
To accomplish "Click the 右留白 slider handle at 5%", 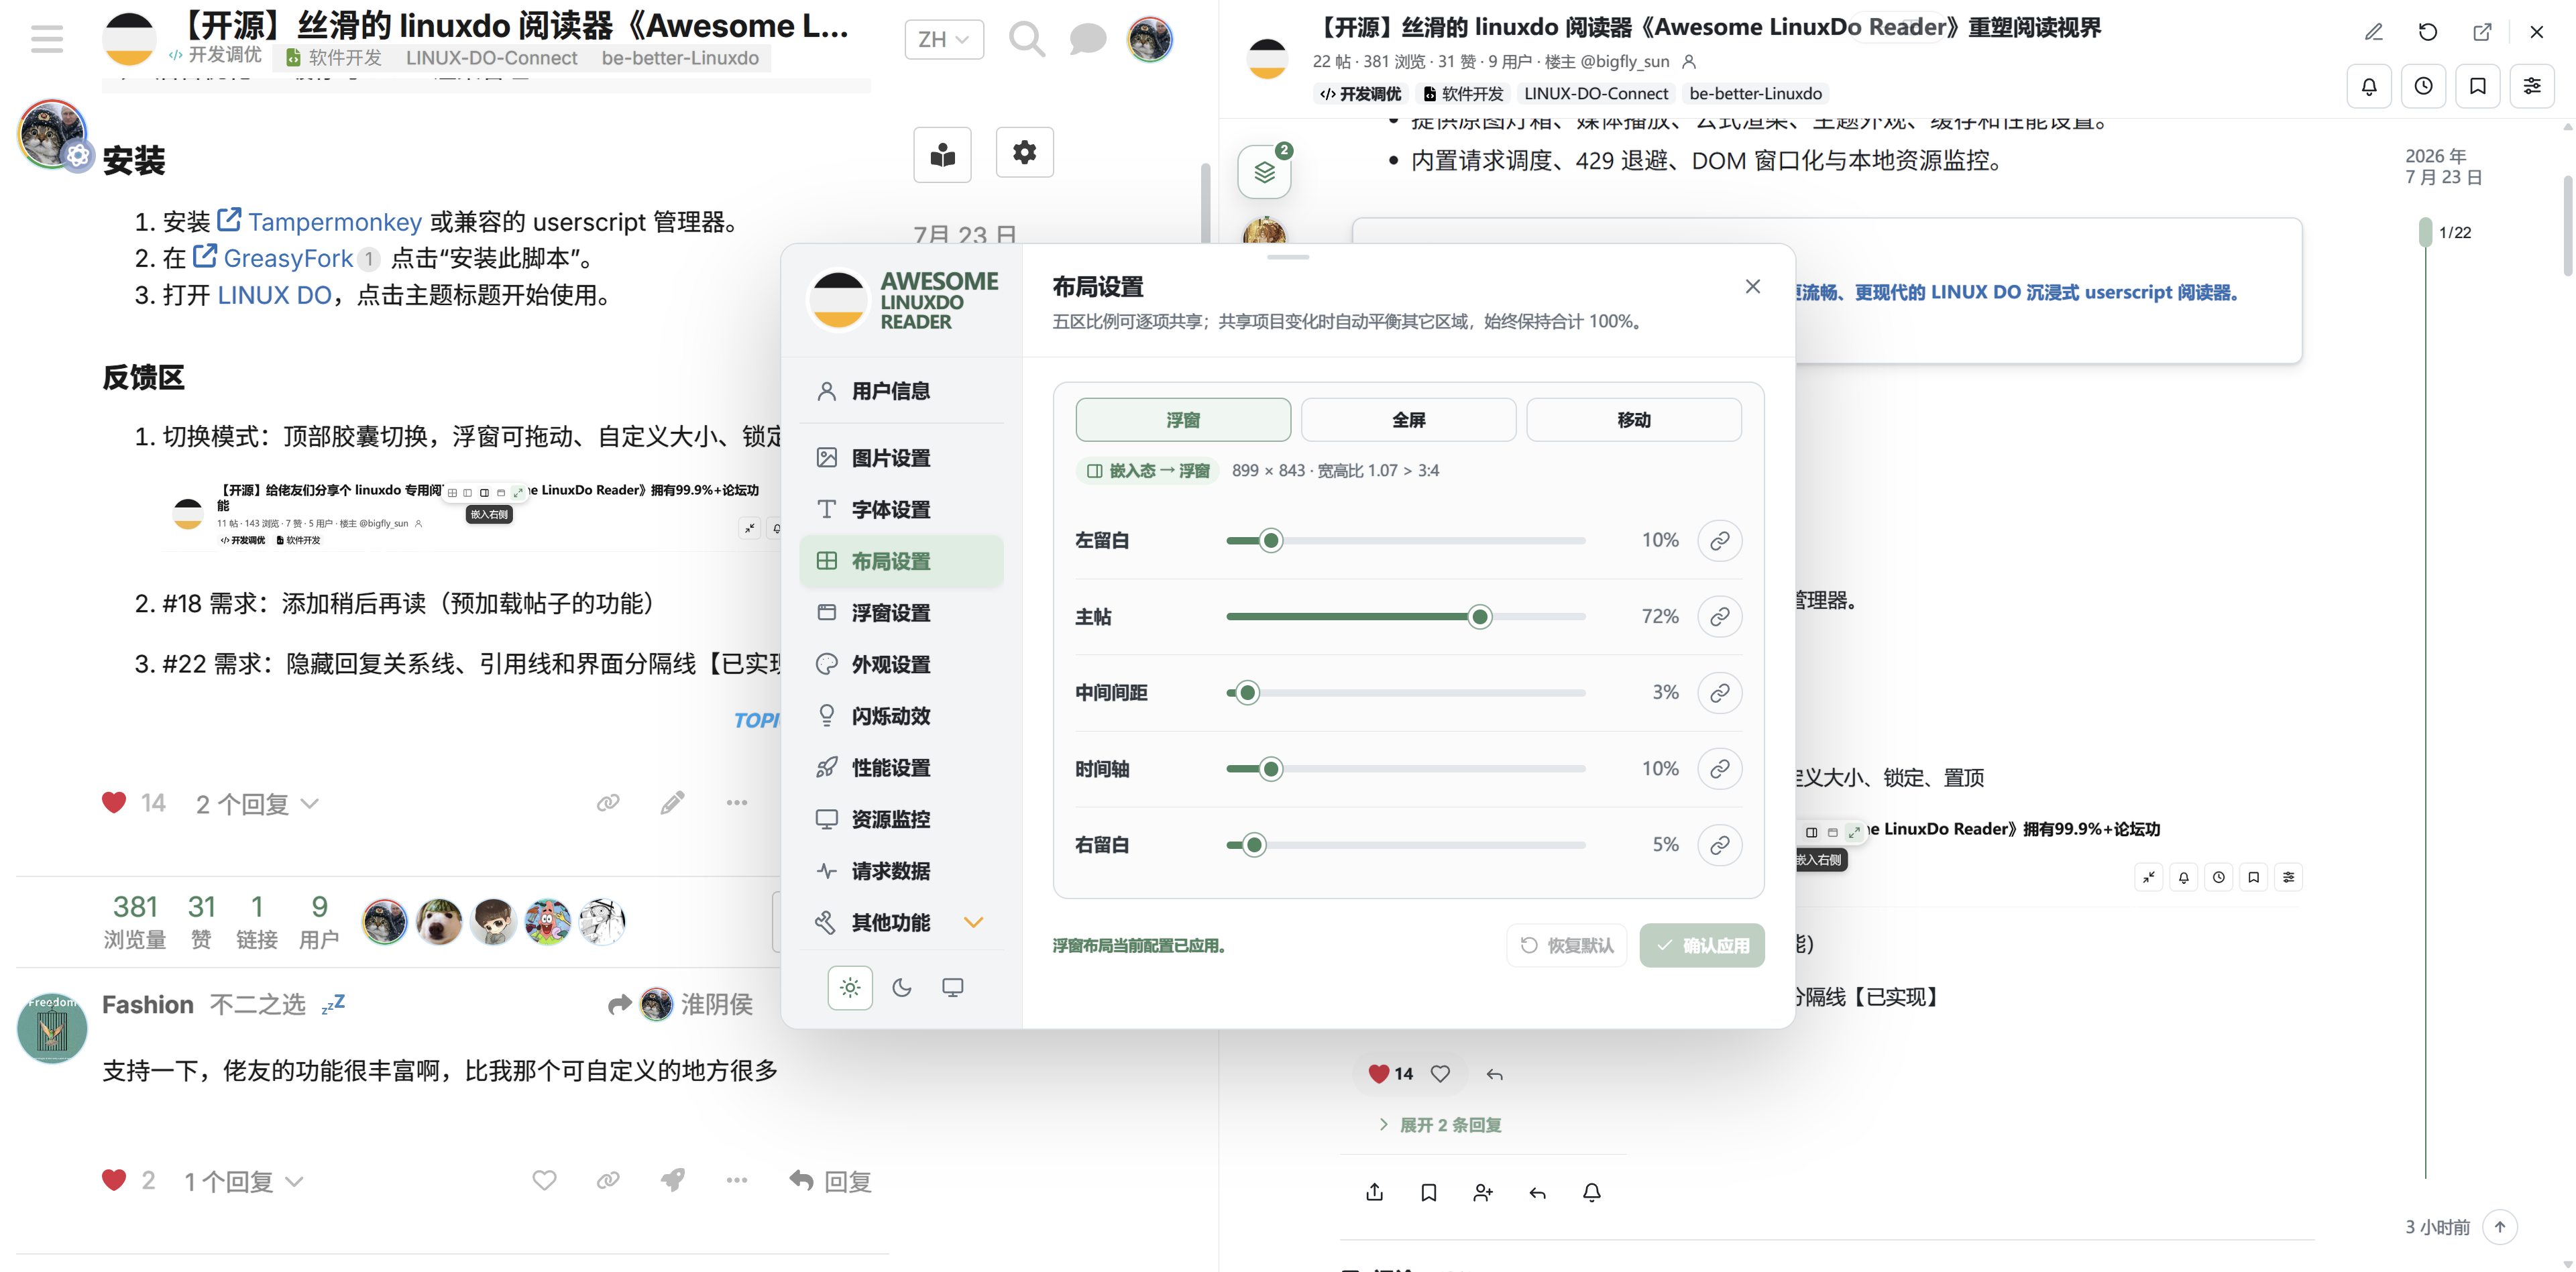I will point(1254,845).
